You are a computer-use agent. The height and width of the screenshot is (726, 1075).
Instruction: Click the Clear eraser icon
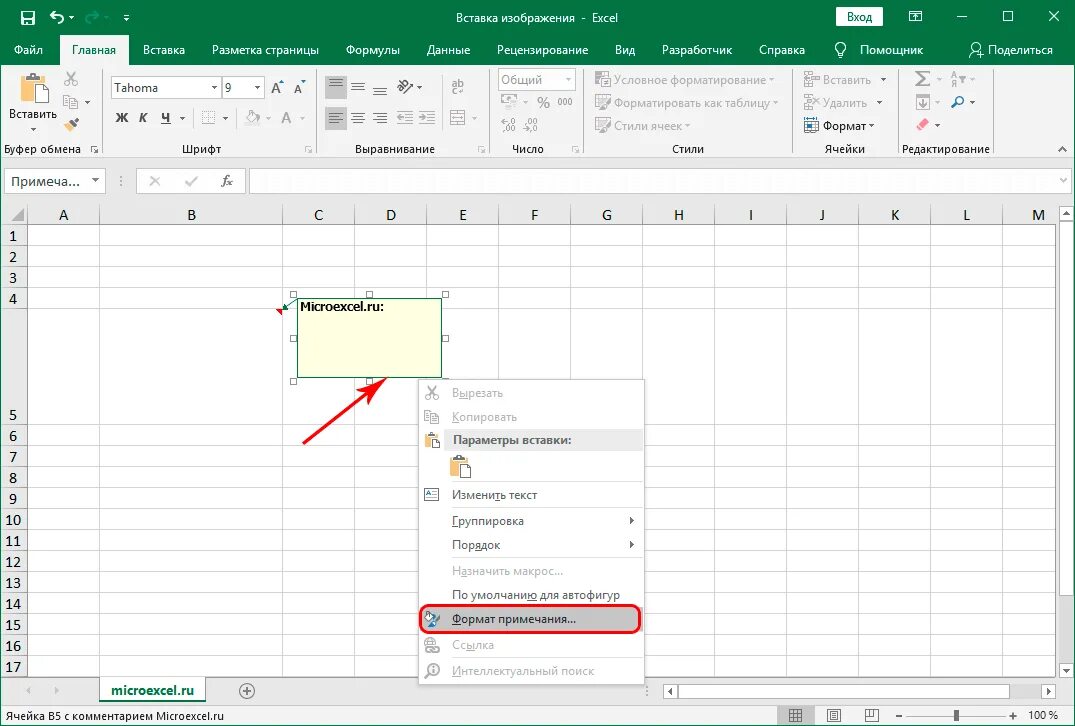[x=923, y=125]
